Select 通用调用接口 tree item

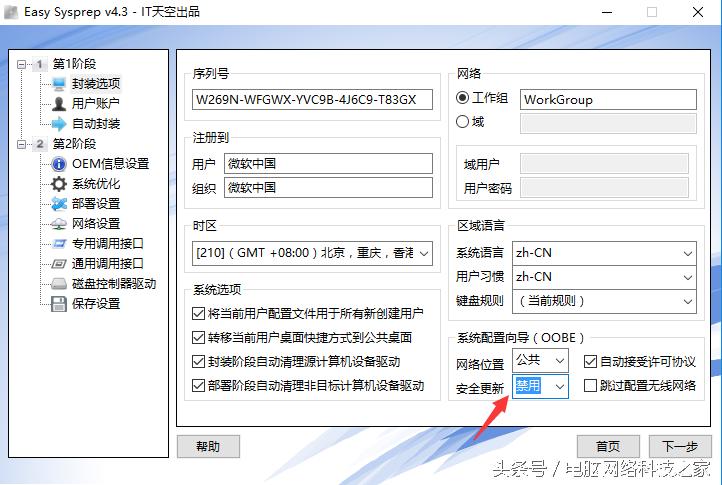(107, 263)
